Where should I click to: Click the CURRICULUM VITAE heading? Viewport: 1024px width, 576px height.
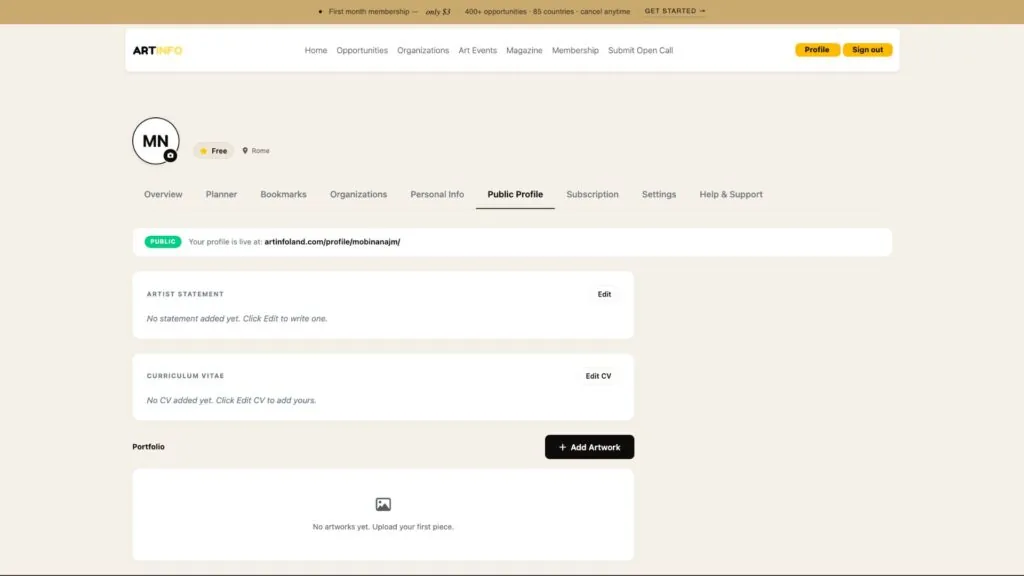click(x=185, y=376)
